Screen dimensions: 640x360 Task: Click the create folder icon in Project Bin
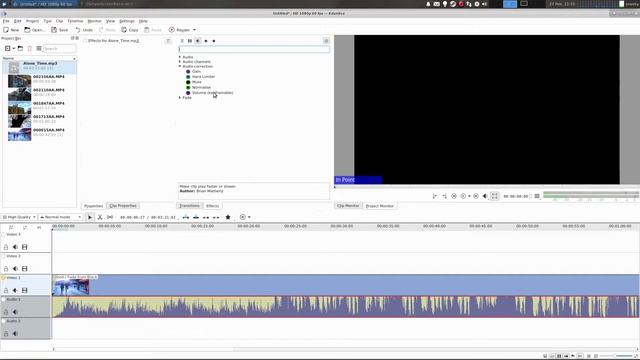[20, 49]
